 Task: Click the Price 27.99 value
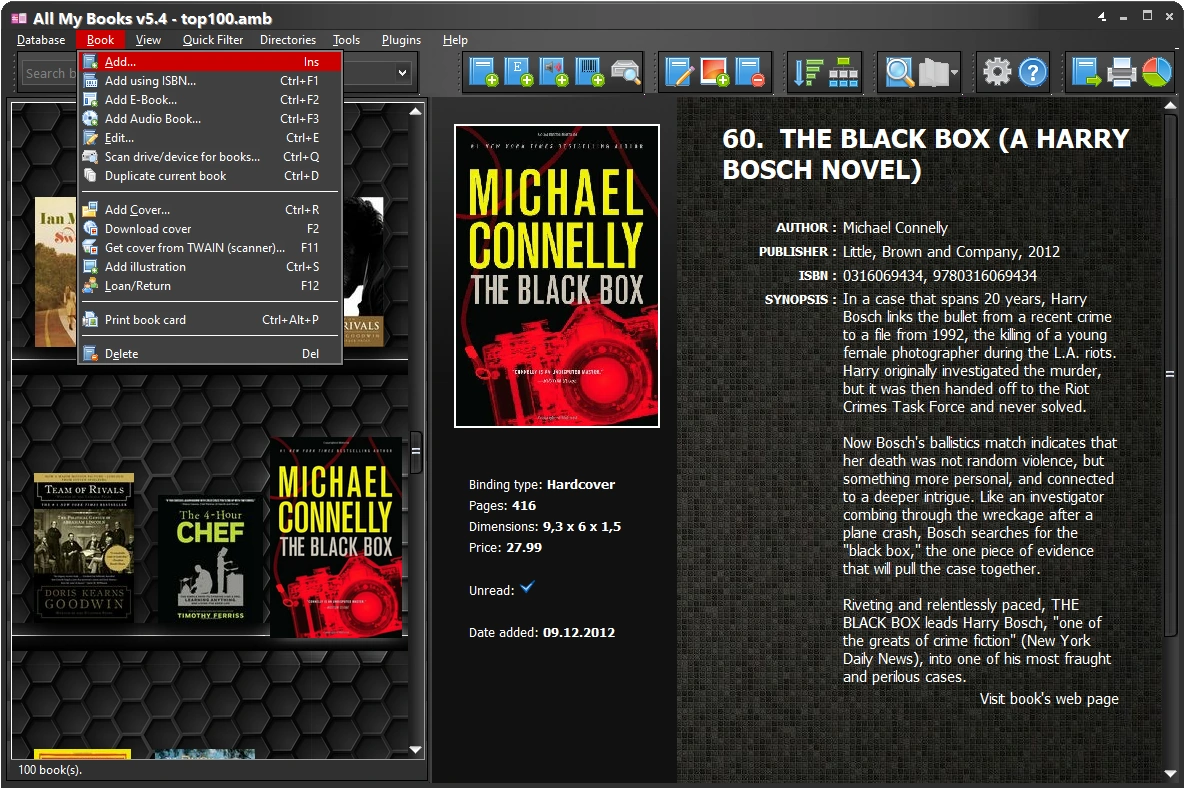coord(524,547)
